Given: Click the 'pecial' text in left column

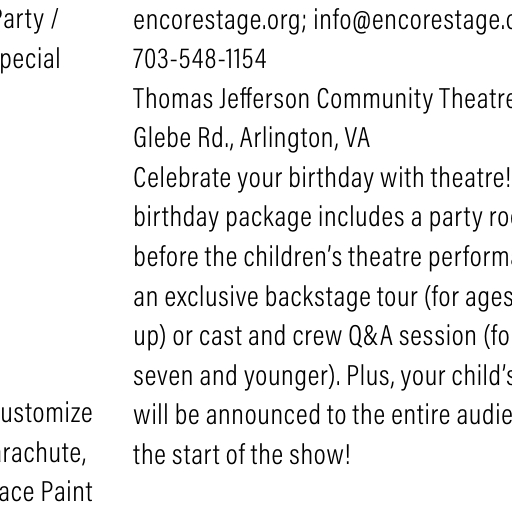Looking at the screenshot, I should click(x=30, y=59).
